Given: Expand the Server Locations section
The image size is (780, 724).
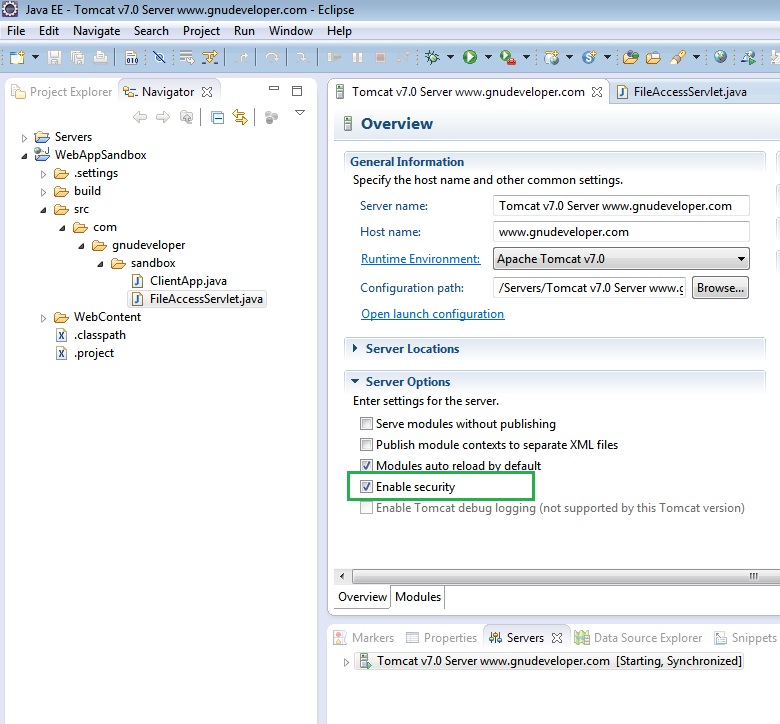Looking at the screenshot, I should click(356, 349).
